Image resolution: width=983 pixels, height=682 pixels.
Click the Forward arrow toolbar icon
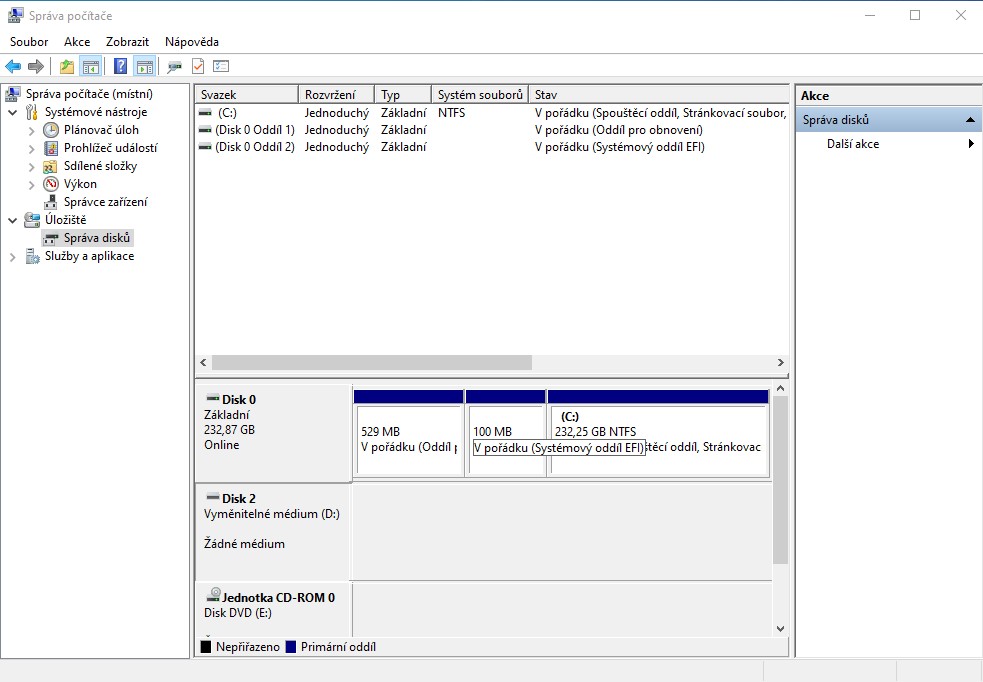coord(36,66)
